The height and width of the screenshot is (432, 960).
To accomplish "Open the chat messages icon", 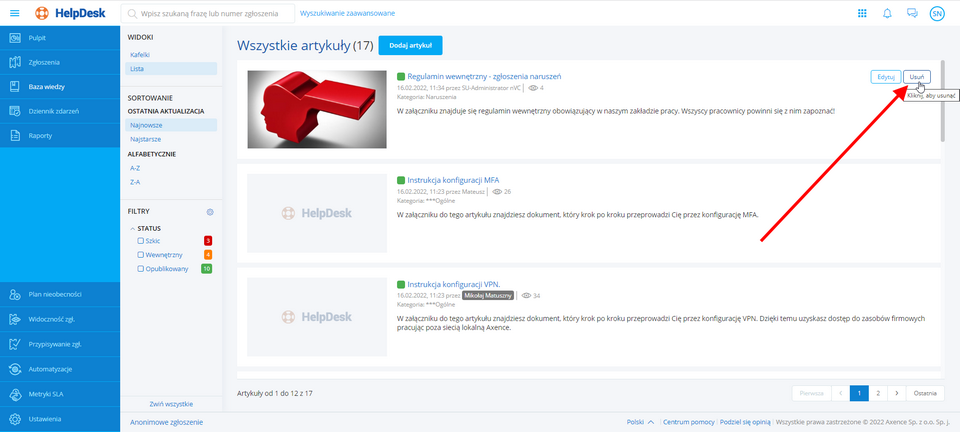I will click(912, 13).
